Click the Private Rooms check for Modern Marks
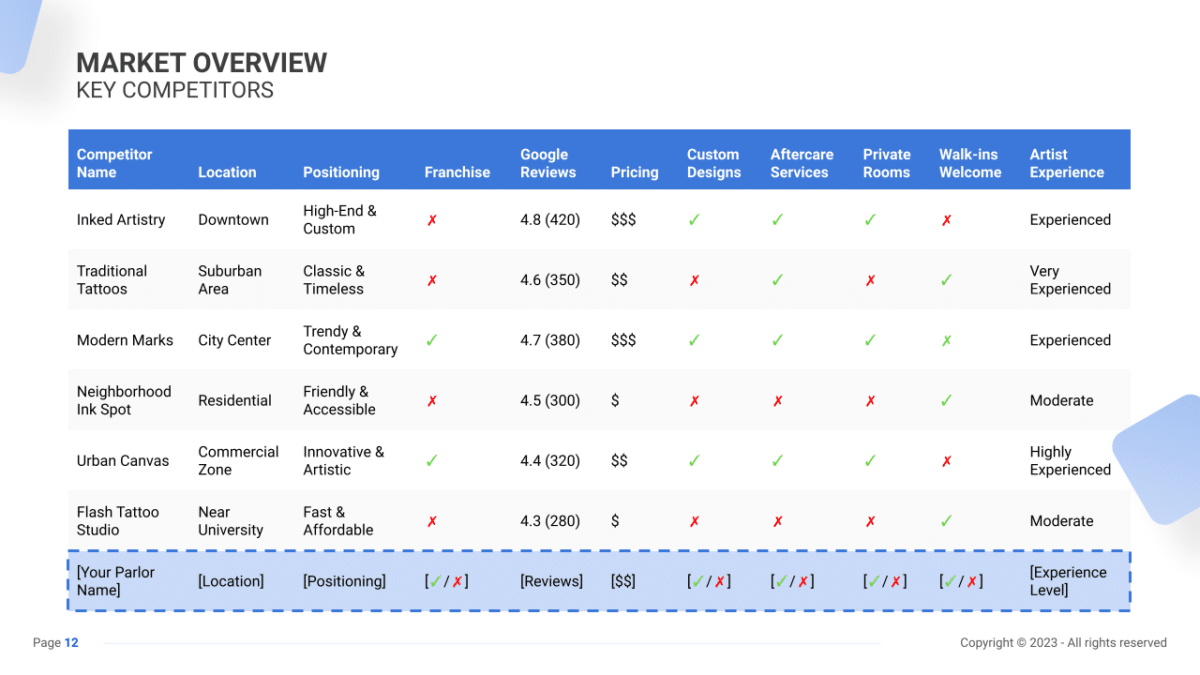This screenshot has height=675, width=1200. click(x=870, y=340)
